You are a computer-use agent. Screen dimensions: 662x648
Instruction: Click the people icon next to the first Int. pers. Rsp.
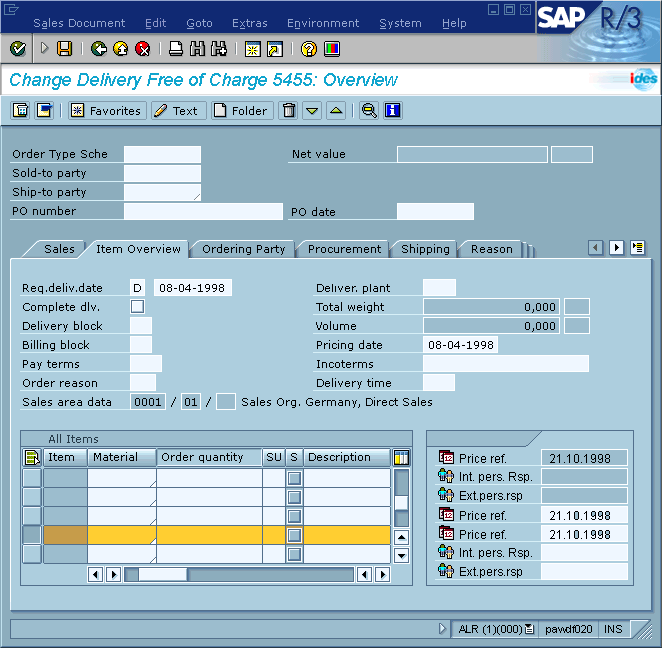[446, 476]
